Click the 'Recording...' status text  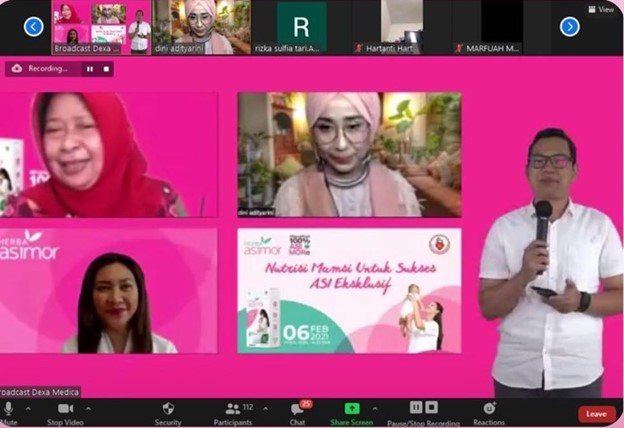click(47, 69)
